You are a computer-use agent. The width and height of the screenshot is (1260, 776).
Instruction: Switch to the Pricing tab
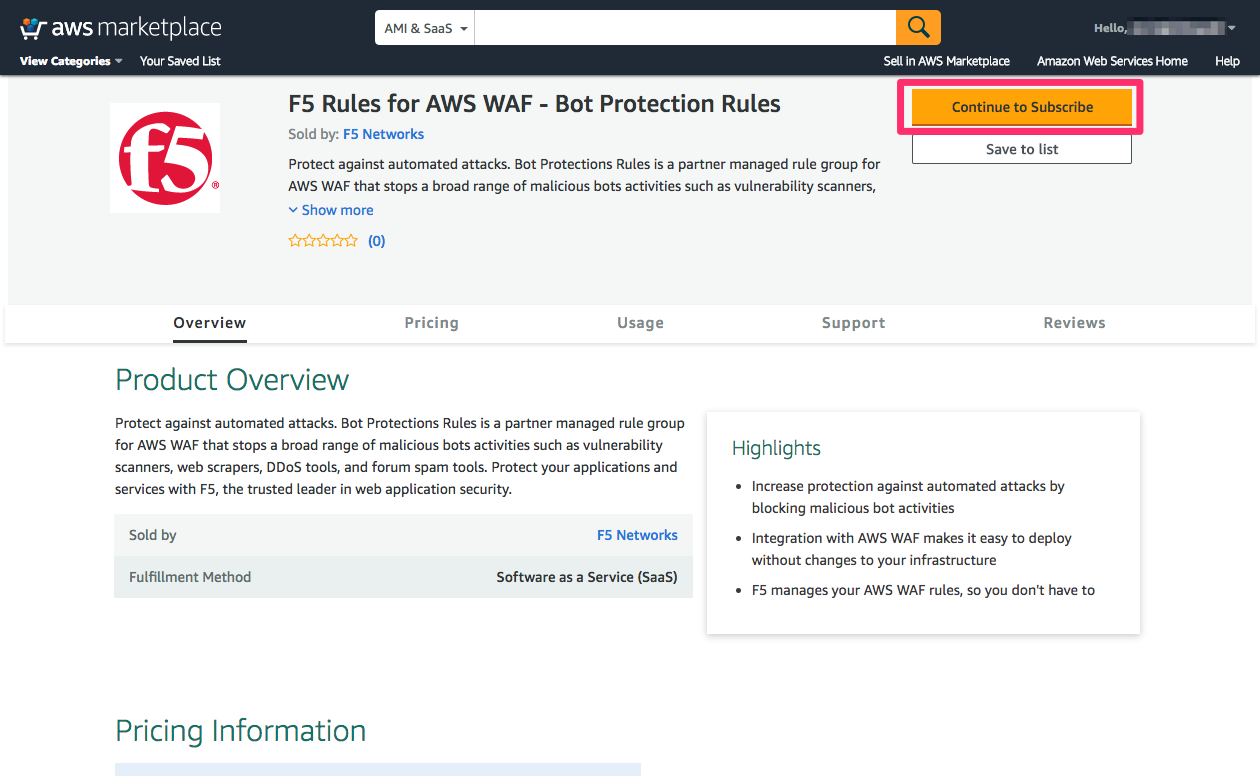(431, 323)
